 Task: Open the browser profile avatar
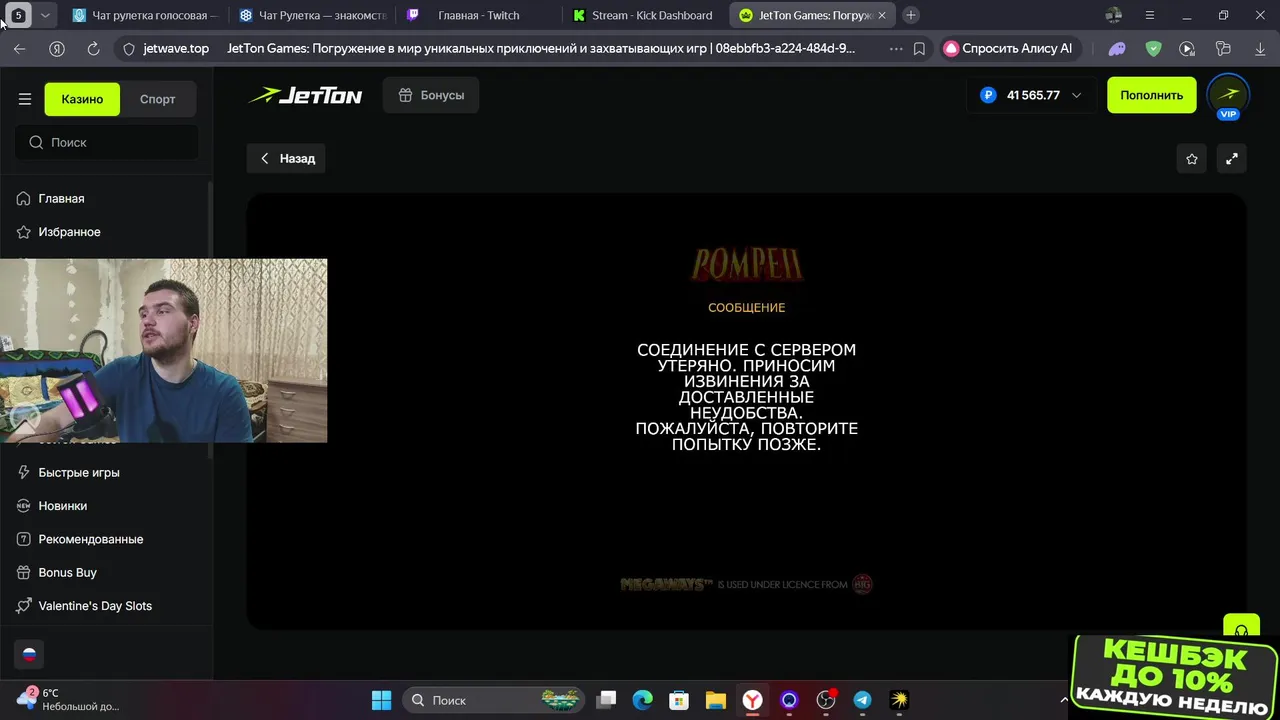pos(1113,15)
